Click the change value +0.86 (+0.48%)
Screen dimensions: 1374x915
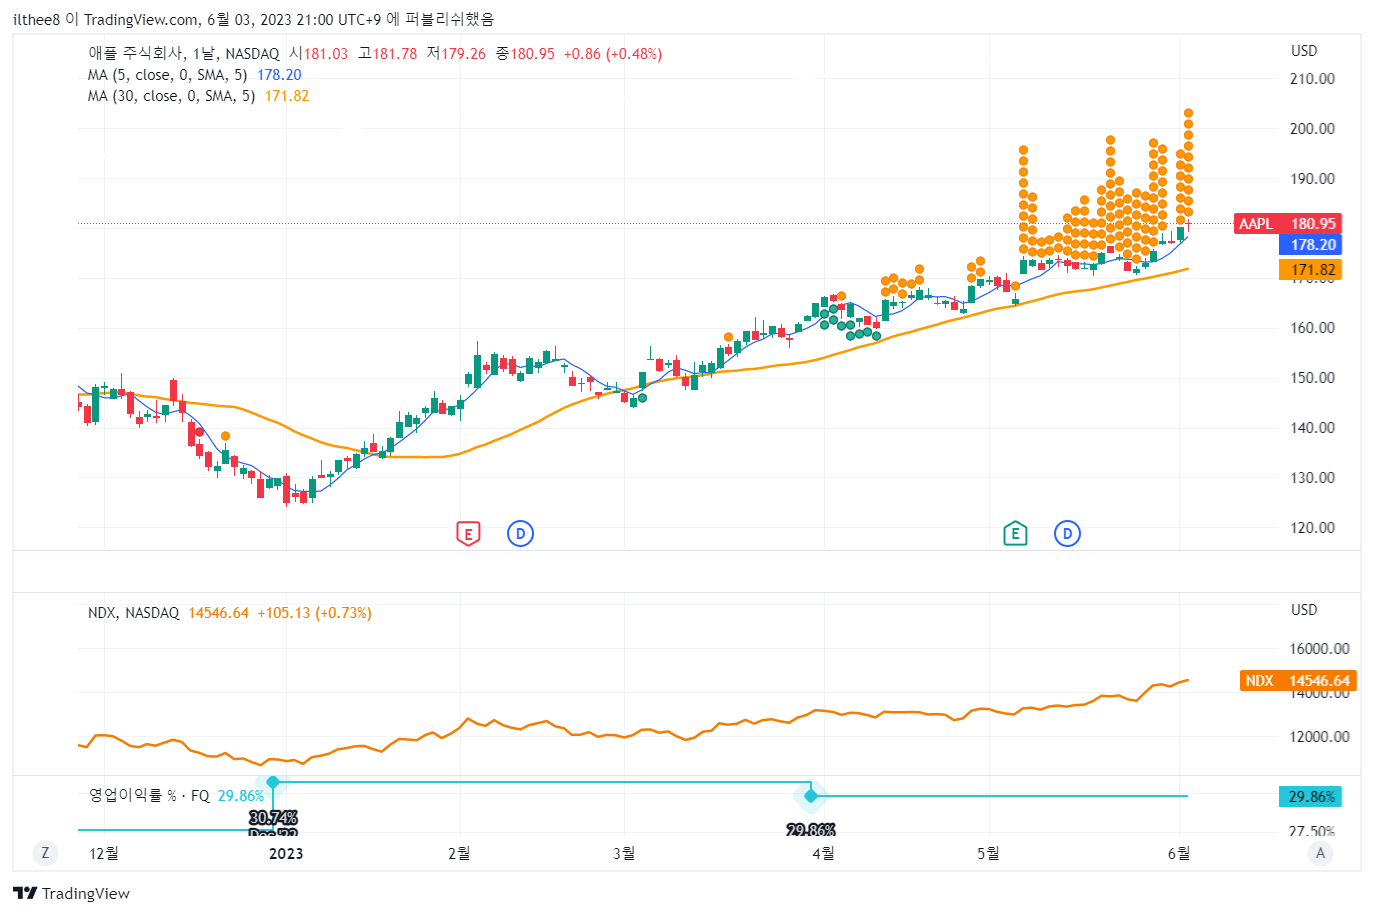(613, 54)
